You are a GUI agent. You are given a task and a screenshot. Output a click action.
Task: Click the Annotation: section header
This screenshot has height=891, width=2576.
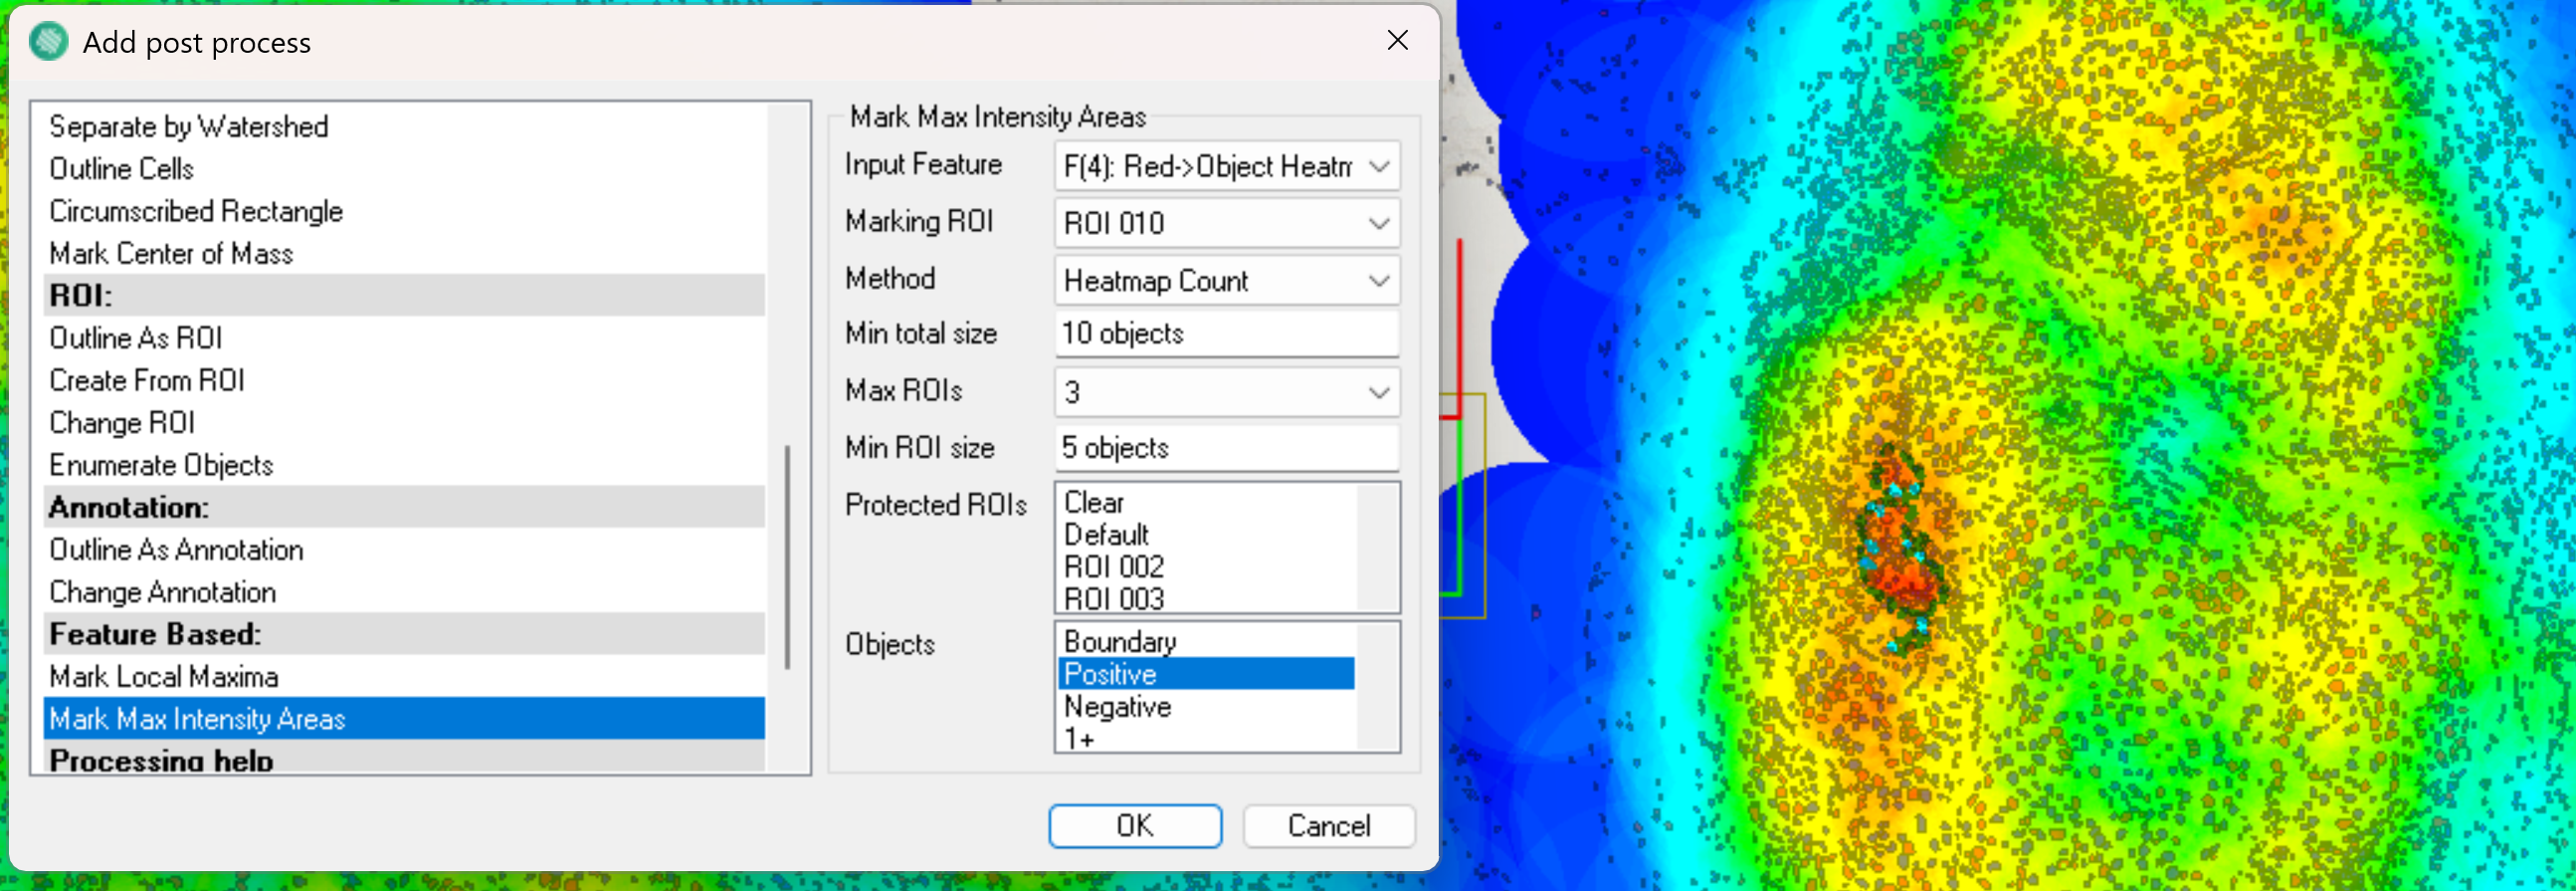click(x=404, y=508)
